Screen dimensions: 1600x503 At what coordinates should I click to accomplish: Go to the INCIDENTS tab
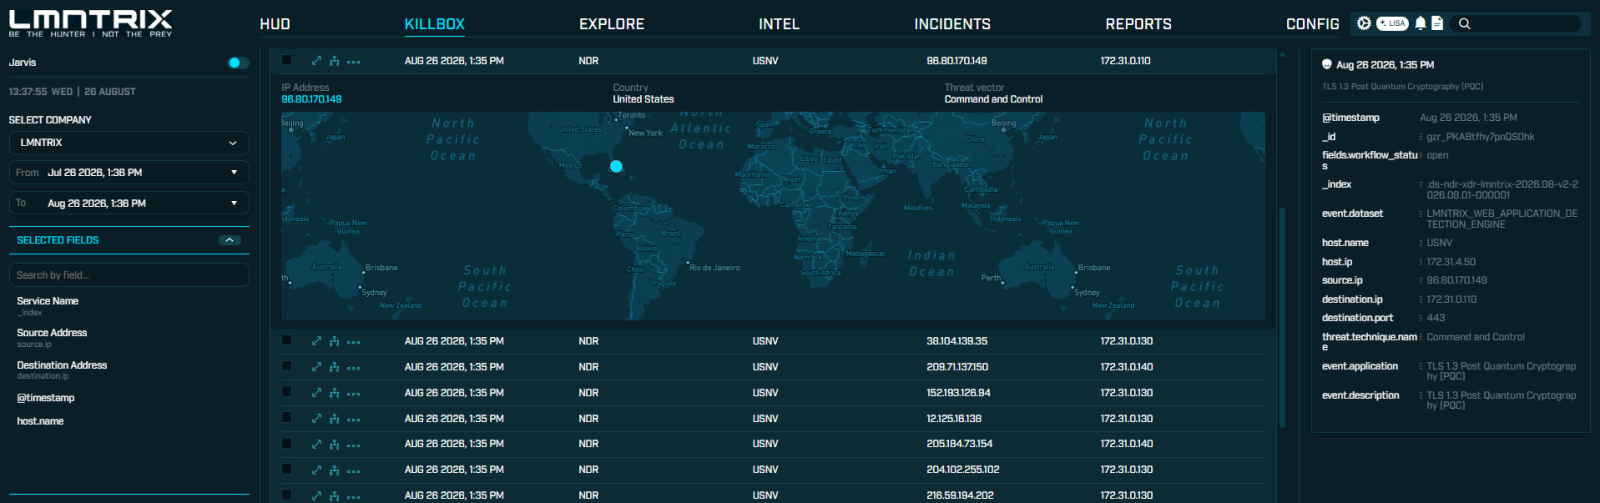click(952, 24)
